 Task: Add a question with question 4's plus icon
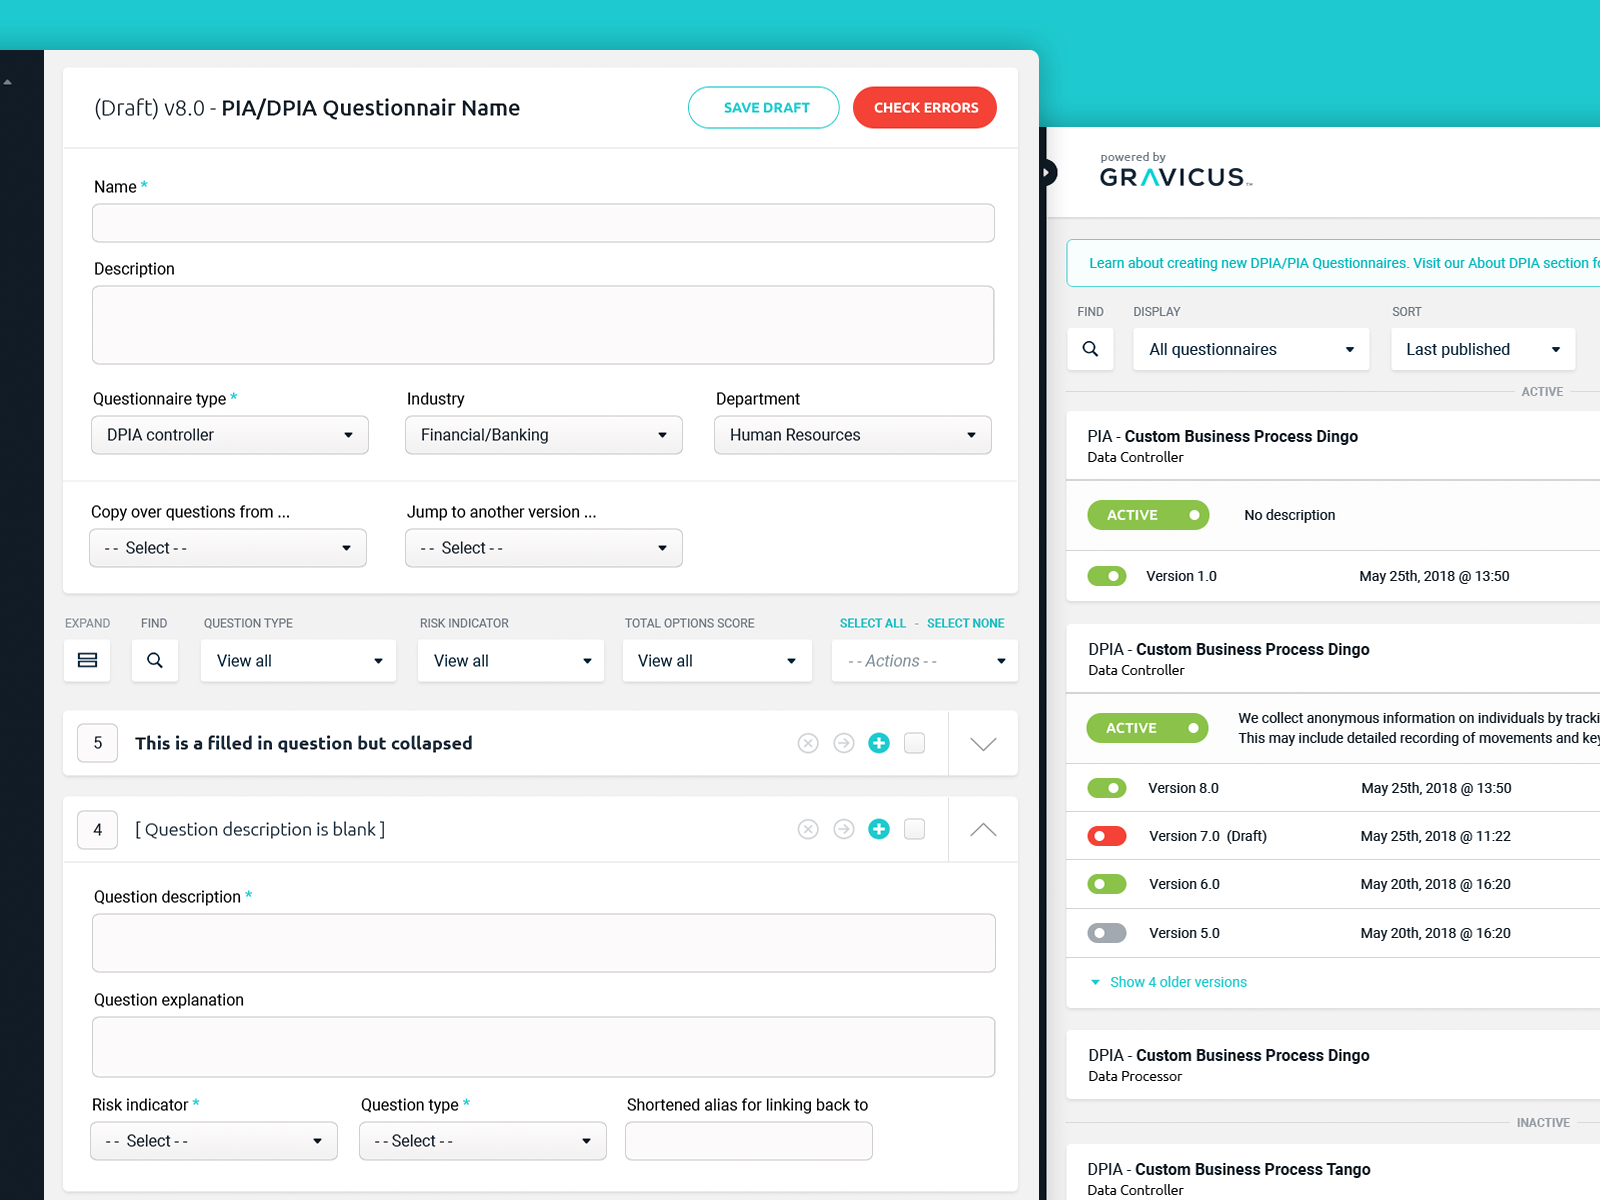pos(879,829)
